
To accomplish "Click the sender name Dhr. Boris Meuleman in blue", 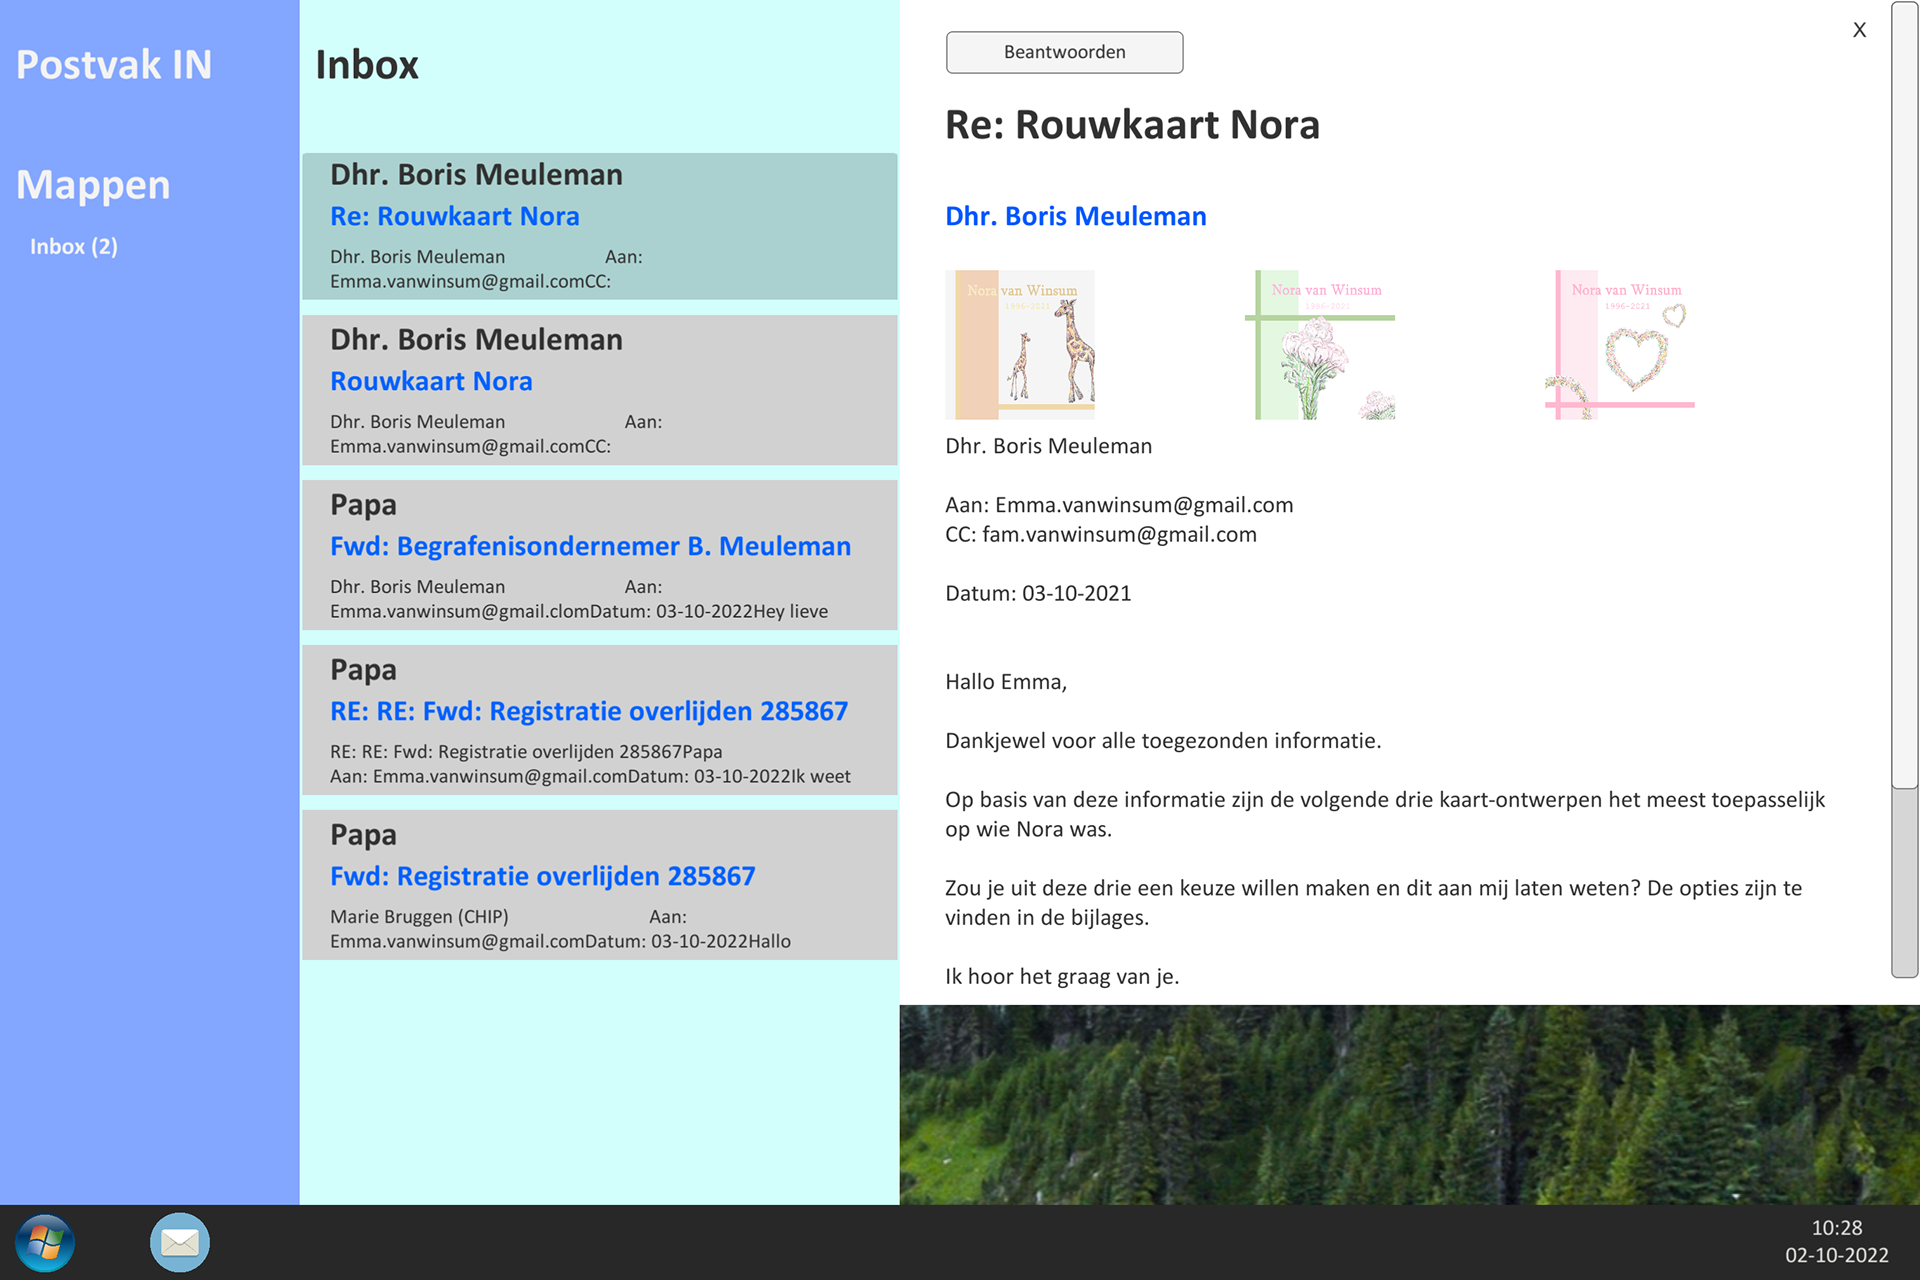I will tap(1076, 216).
